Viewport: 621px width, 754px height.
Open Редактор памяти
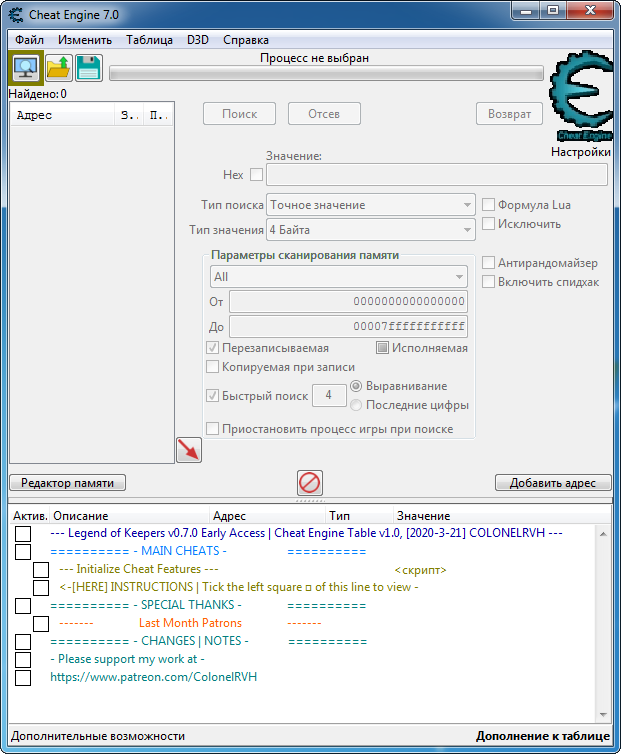pos(67,483)
